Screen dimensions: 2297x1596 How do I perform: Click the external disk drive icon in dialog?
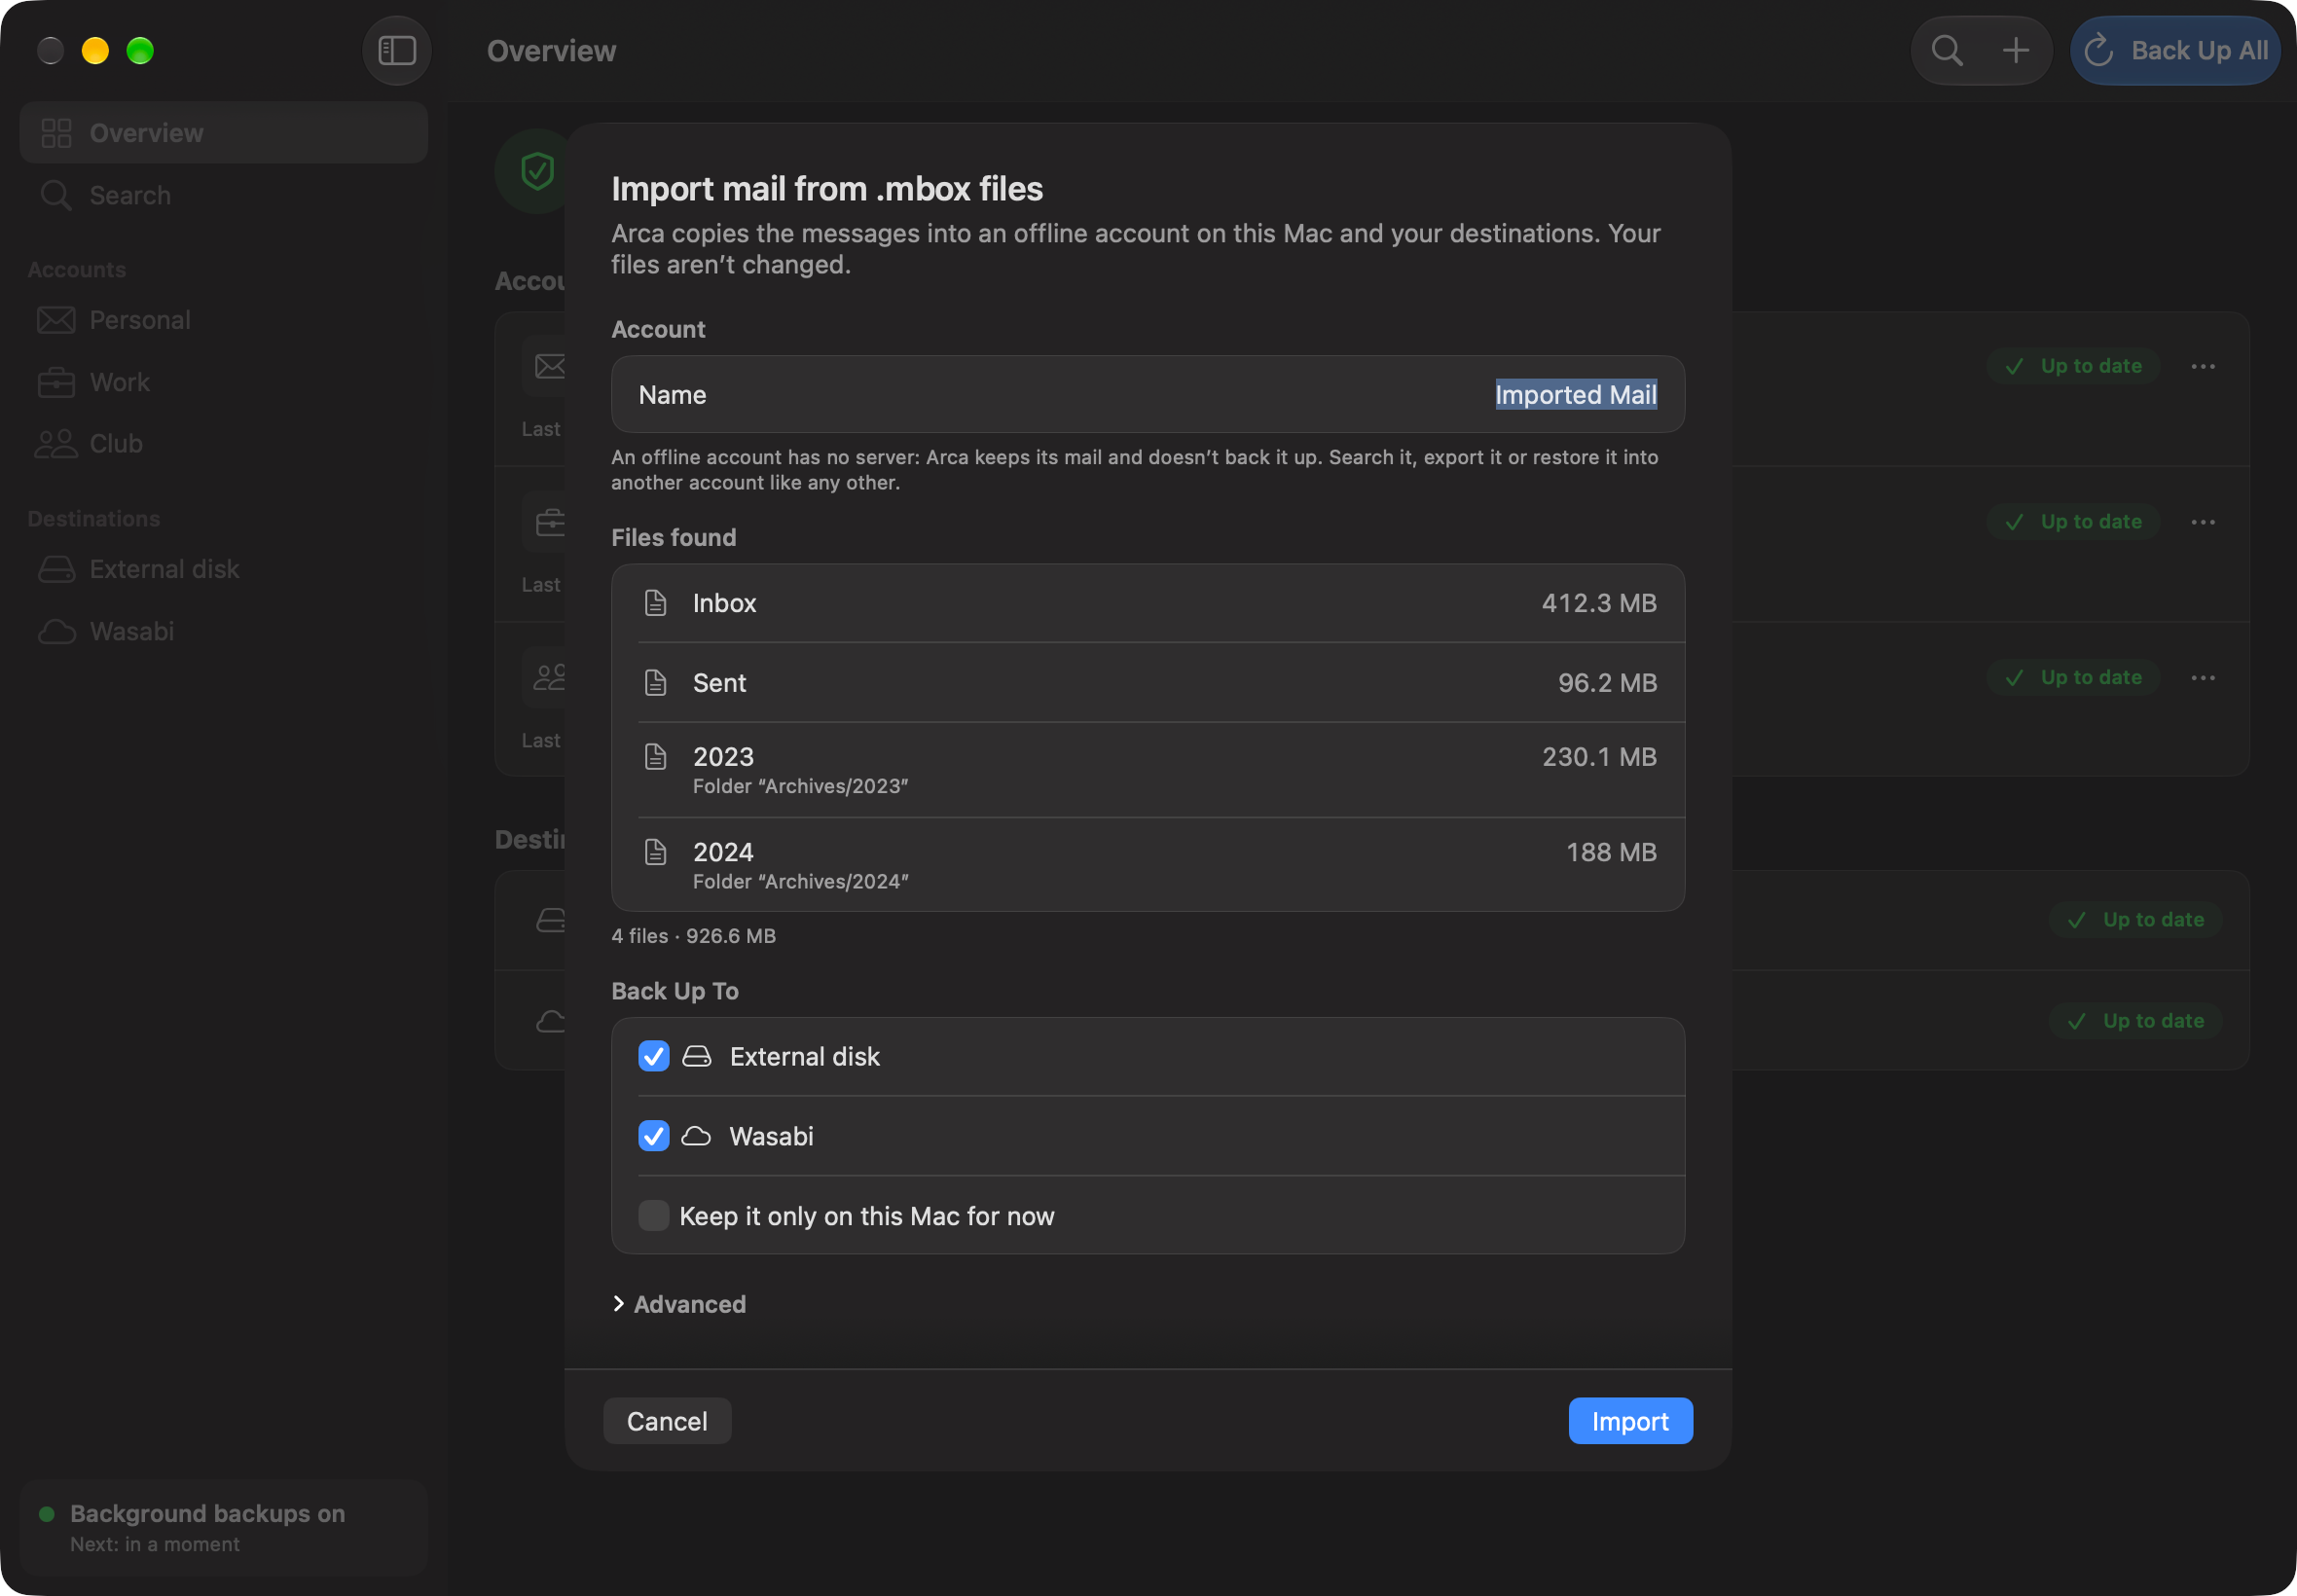pyautogui.click(x=697, y=1056)
